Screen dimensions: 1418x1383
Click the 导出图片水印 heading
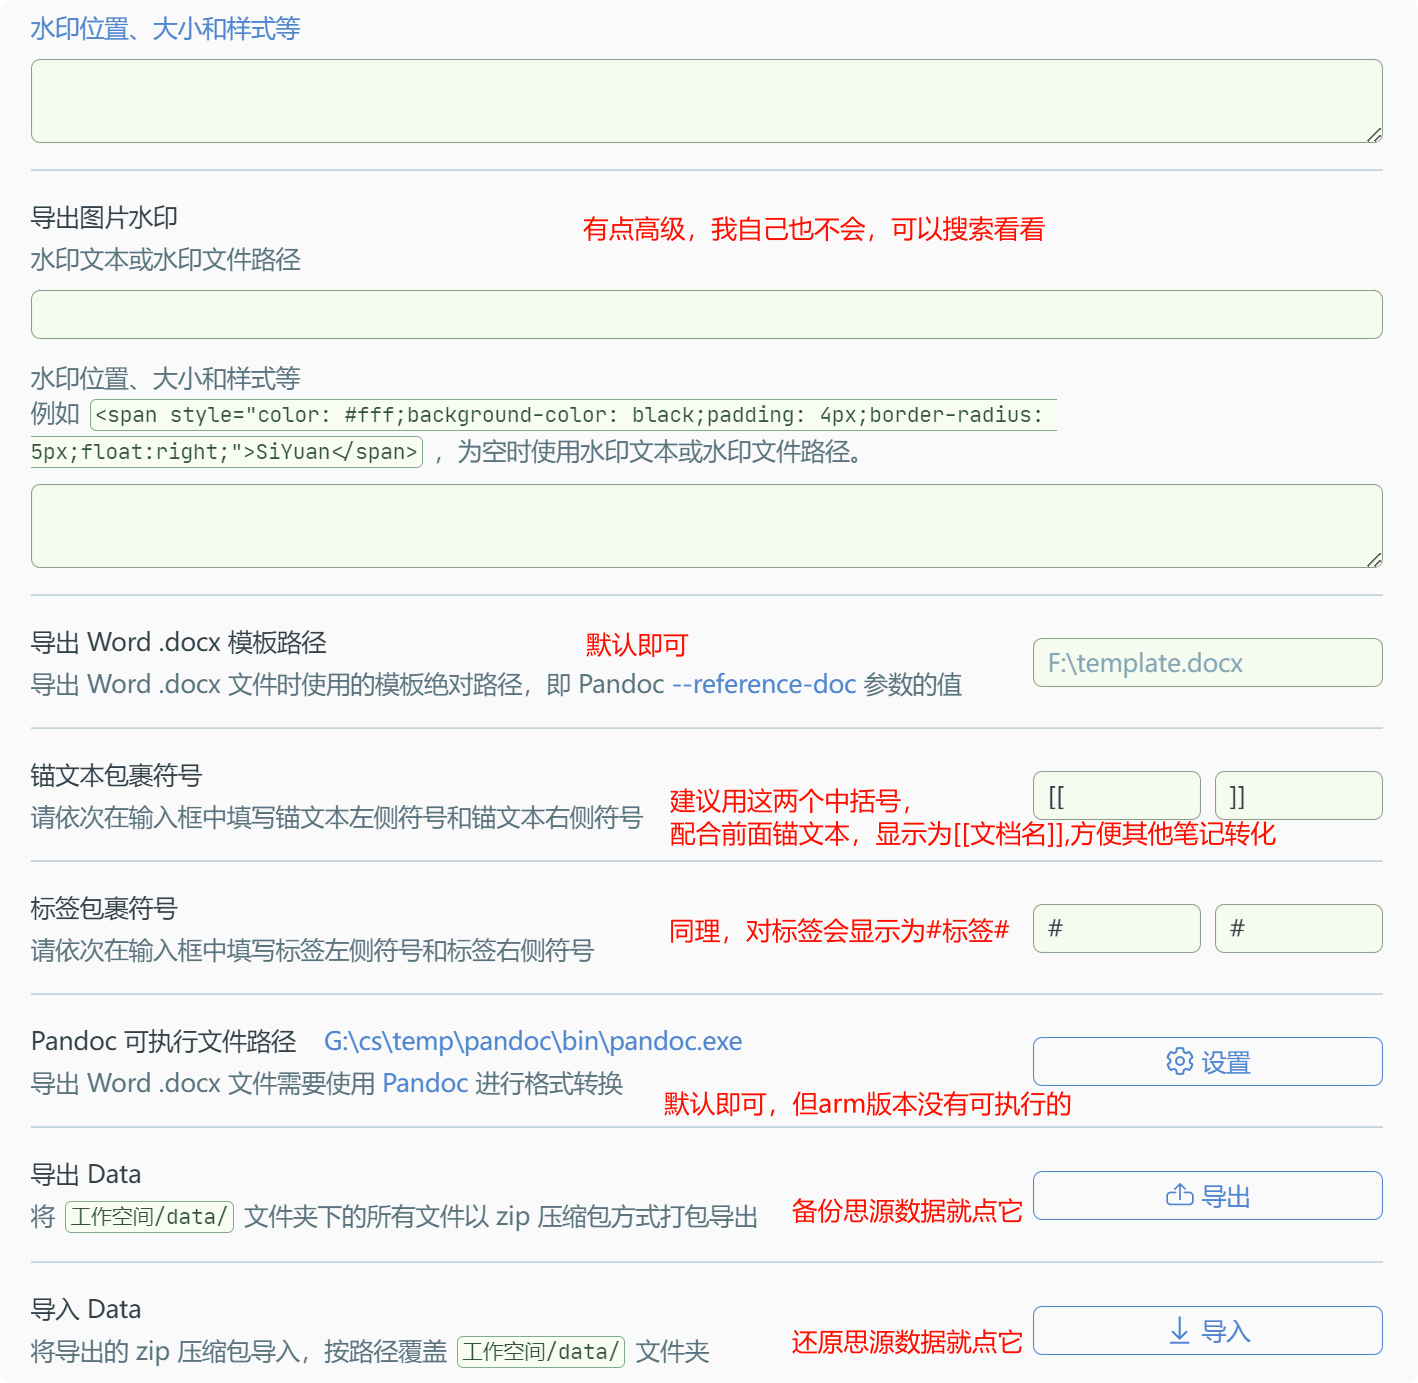[x=104, y=217]
